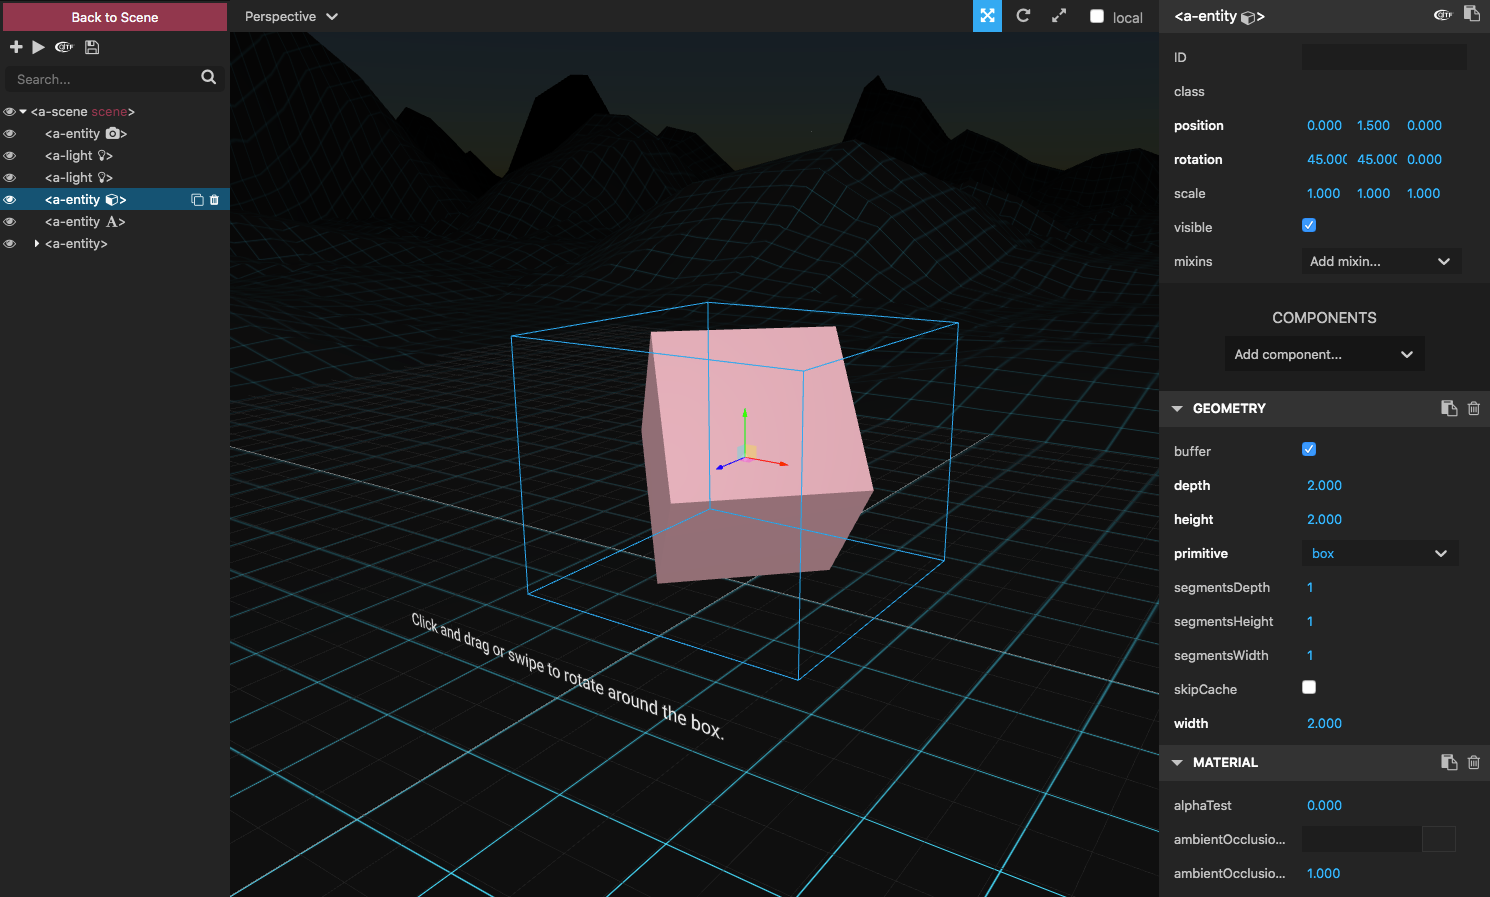Click scale X value 1.000
Image resolution: width=1490 pixels, height=897 pixels.
pos(1323,193)
